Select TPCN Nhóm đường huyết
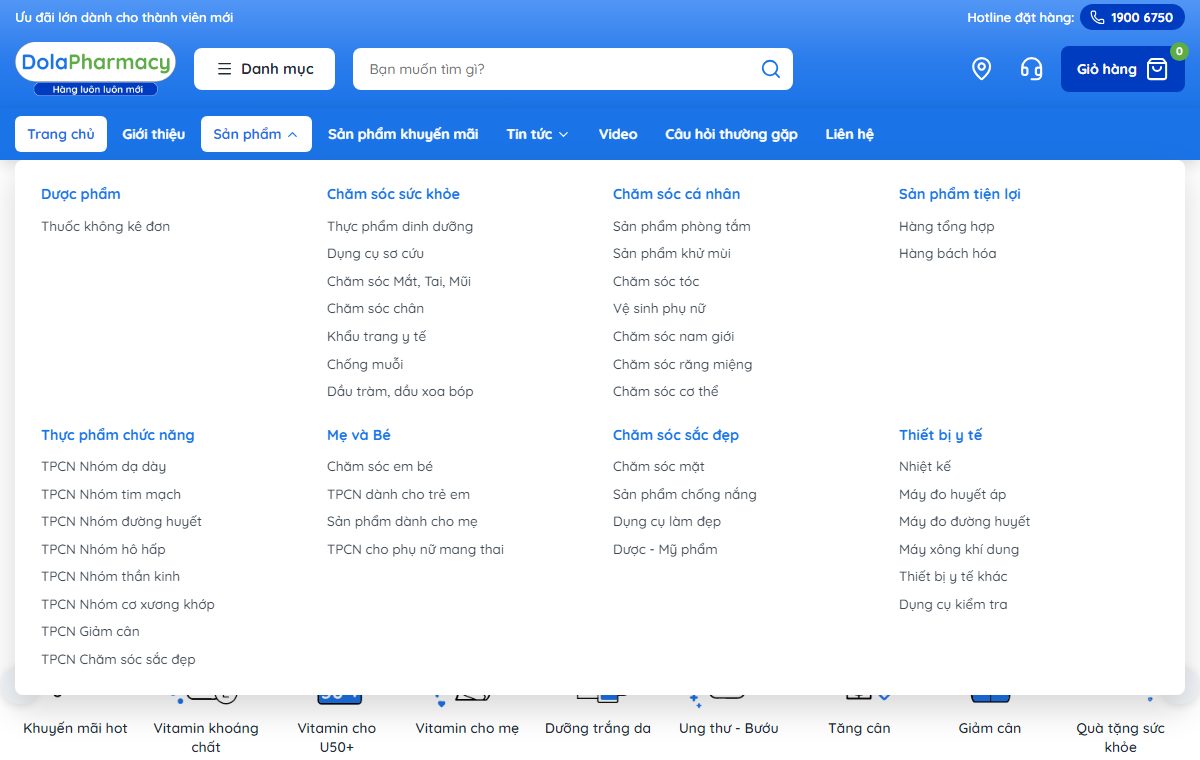 (121, 521)
